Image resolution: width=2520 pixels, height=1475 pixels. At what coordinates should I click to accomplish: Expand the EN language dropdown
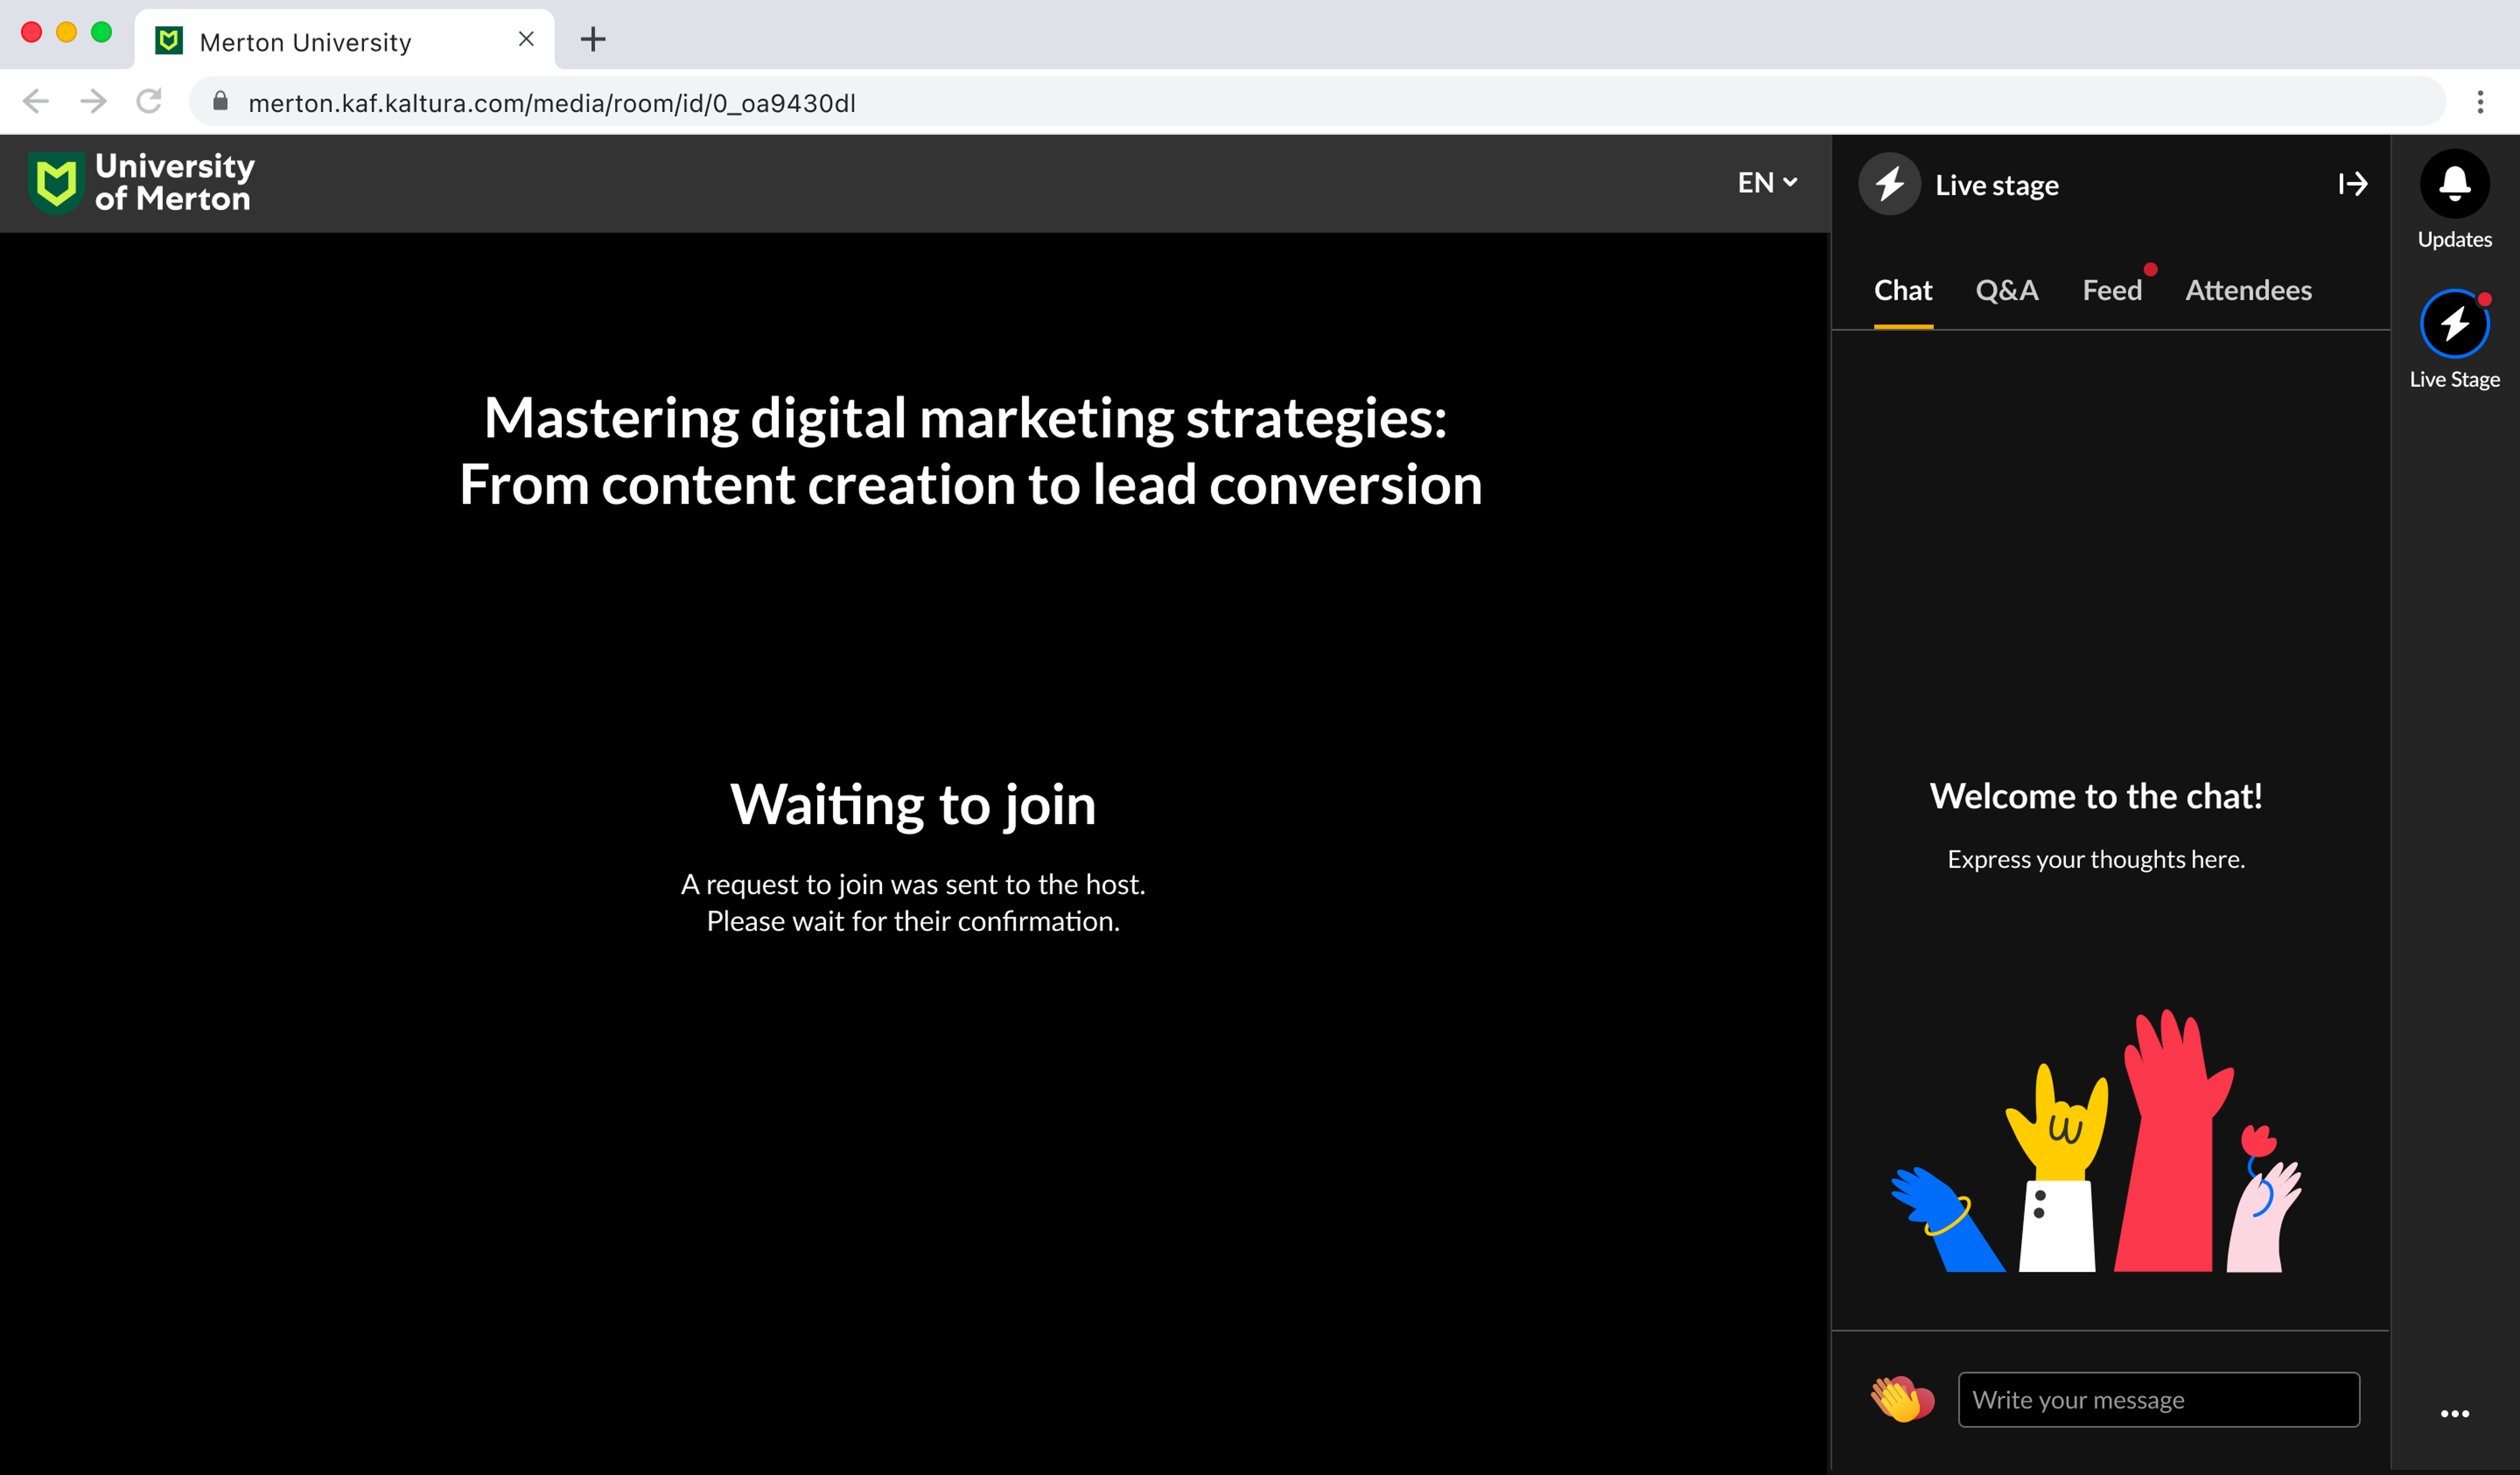(x=1766, y=183)
